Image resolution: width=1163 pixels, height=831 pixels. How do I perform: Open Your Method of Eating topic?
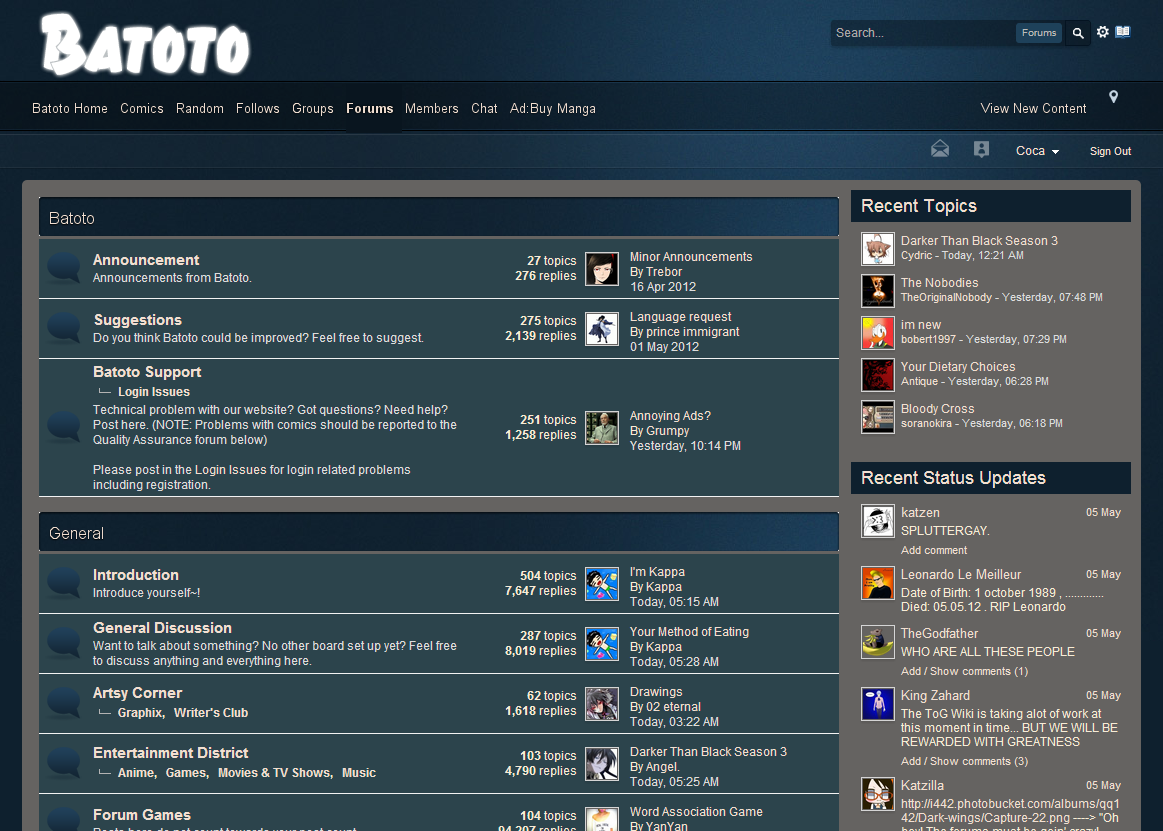click(689, 631)
